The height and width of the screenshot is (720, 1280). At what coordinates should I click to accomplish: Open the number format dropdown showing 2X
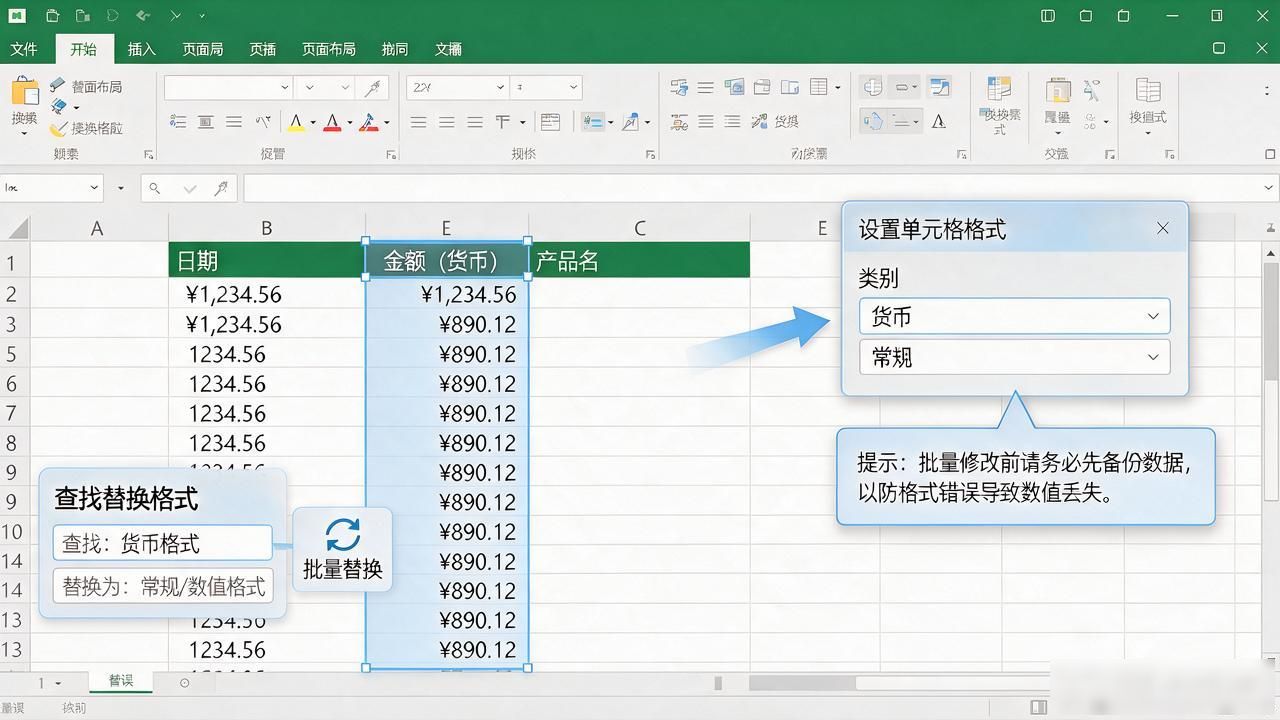point(457,87)
